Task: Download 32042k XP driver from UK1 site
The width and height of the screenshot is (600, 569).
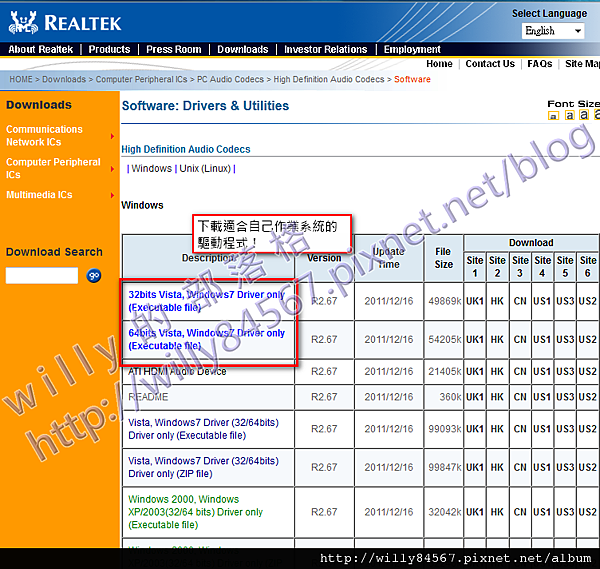Action: pos(475,512)
